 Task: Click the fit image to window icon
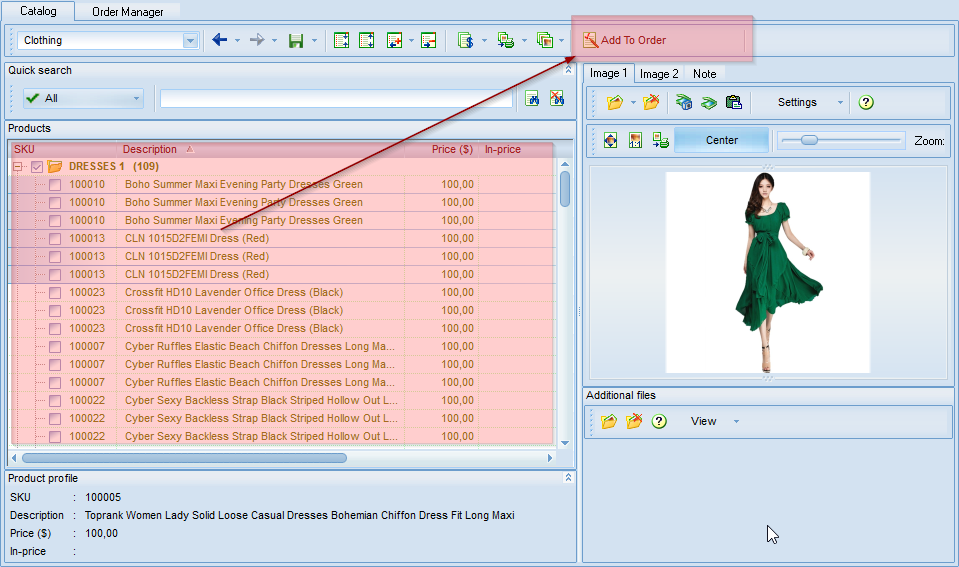[610, 140]
